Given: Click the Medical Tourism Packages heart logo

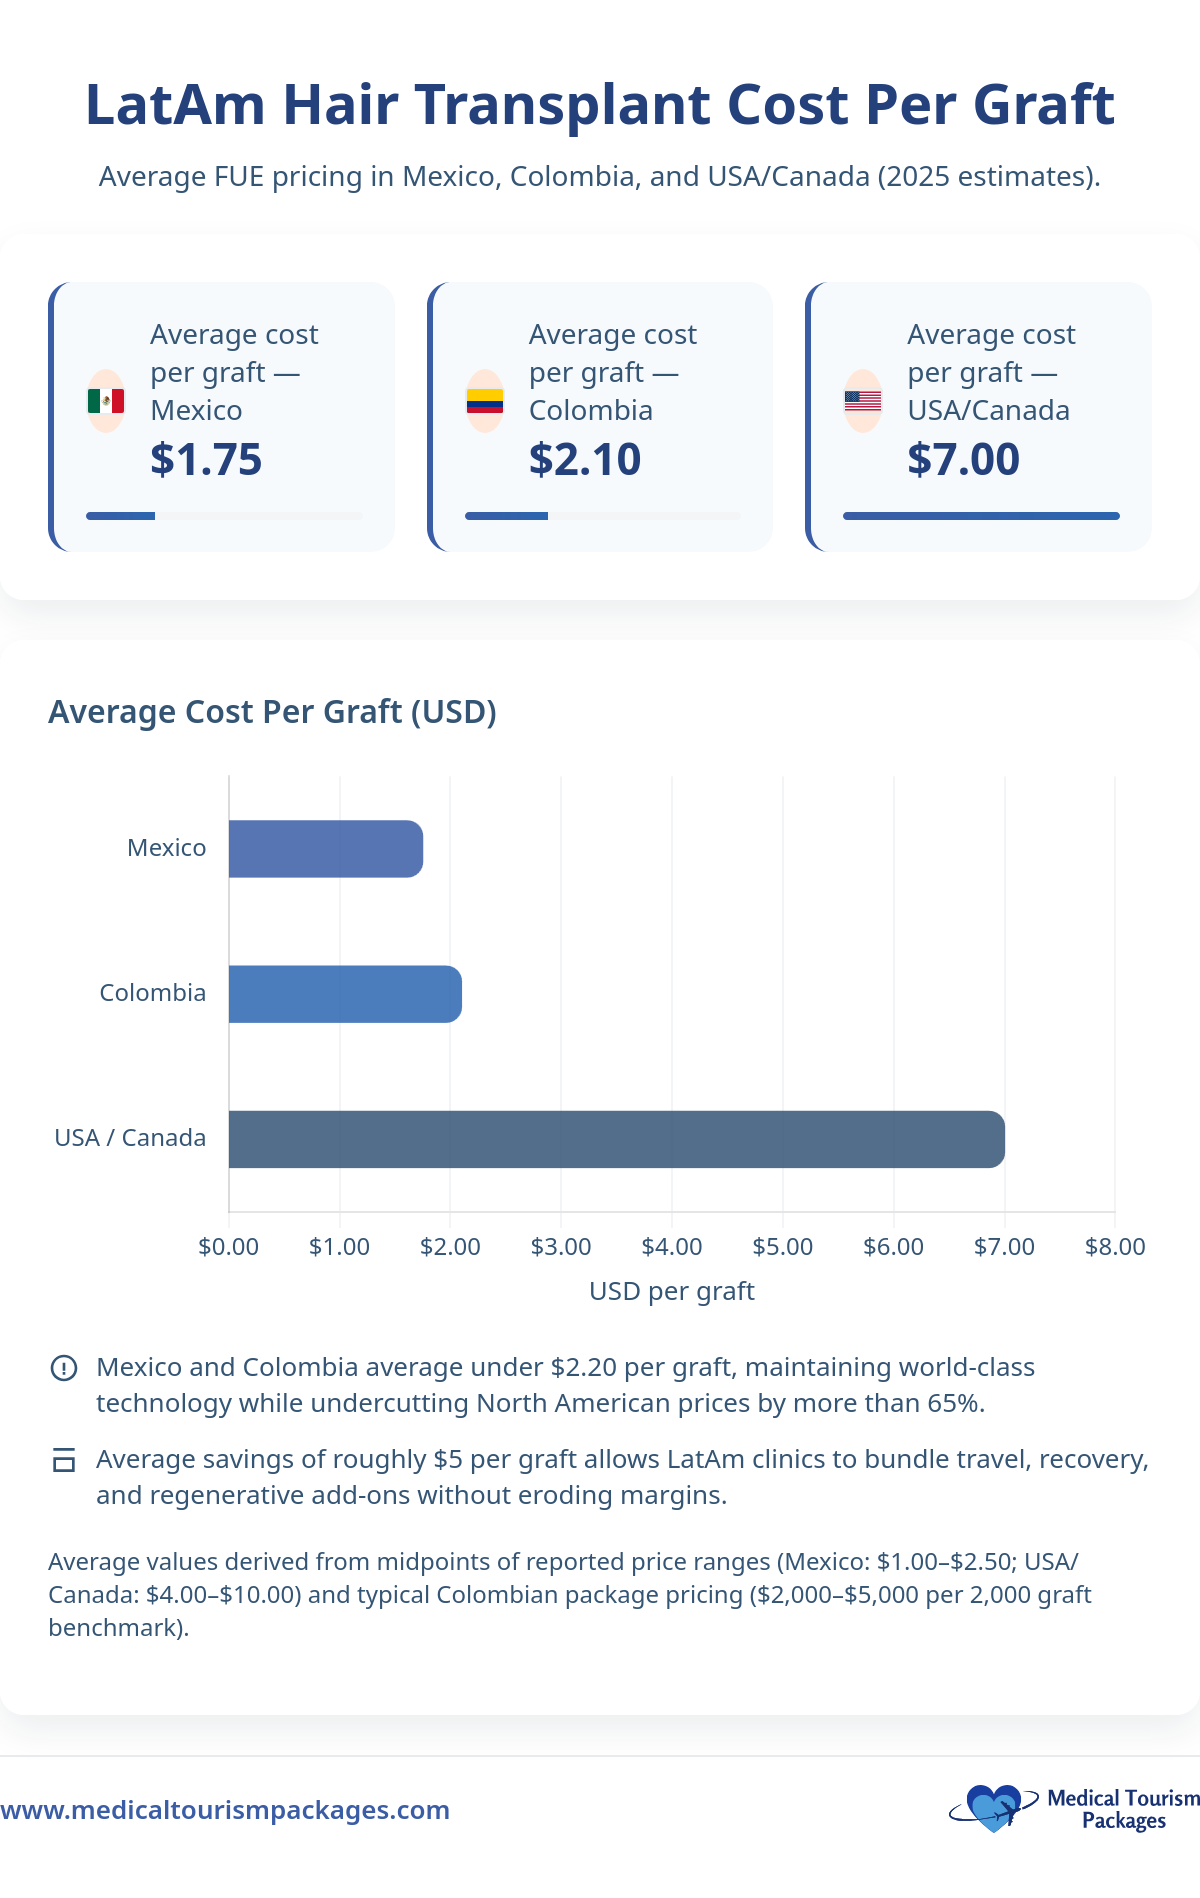Looking at the screenshot, I should pos(993,1809).
